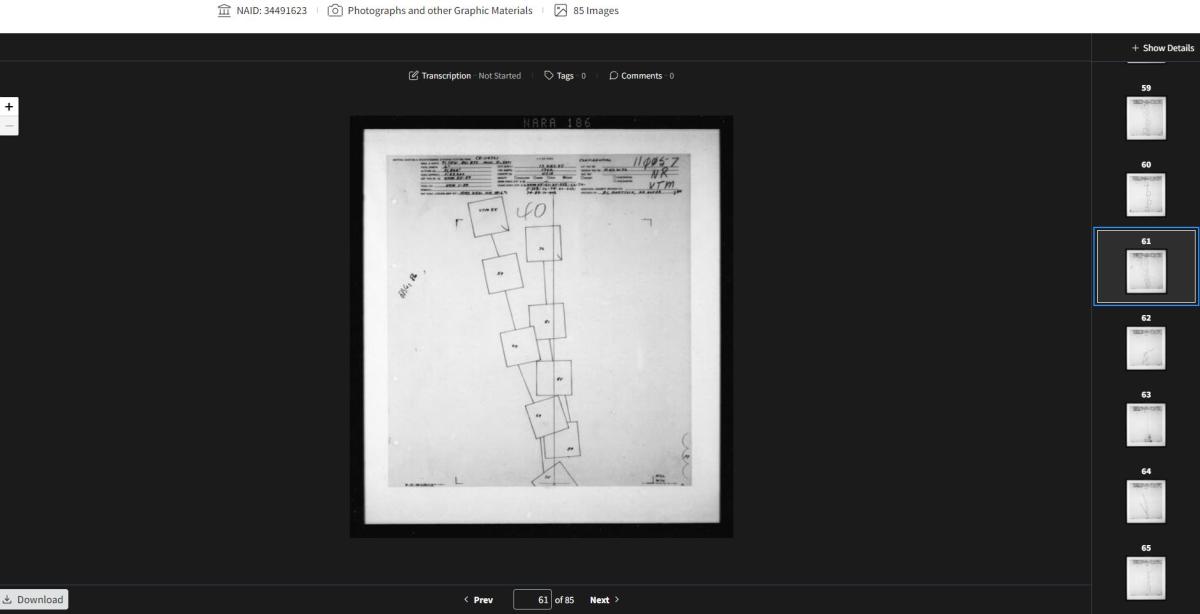Select thumbnail 64 in sidebar

pyautogui.click(x=1146, y=501)
